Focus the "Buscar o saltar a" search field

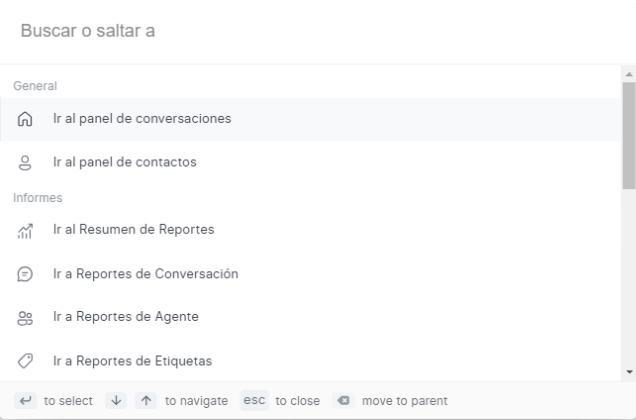300,32
